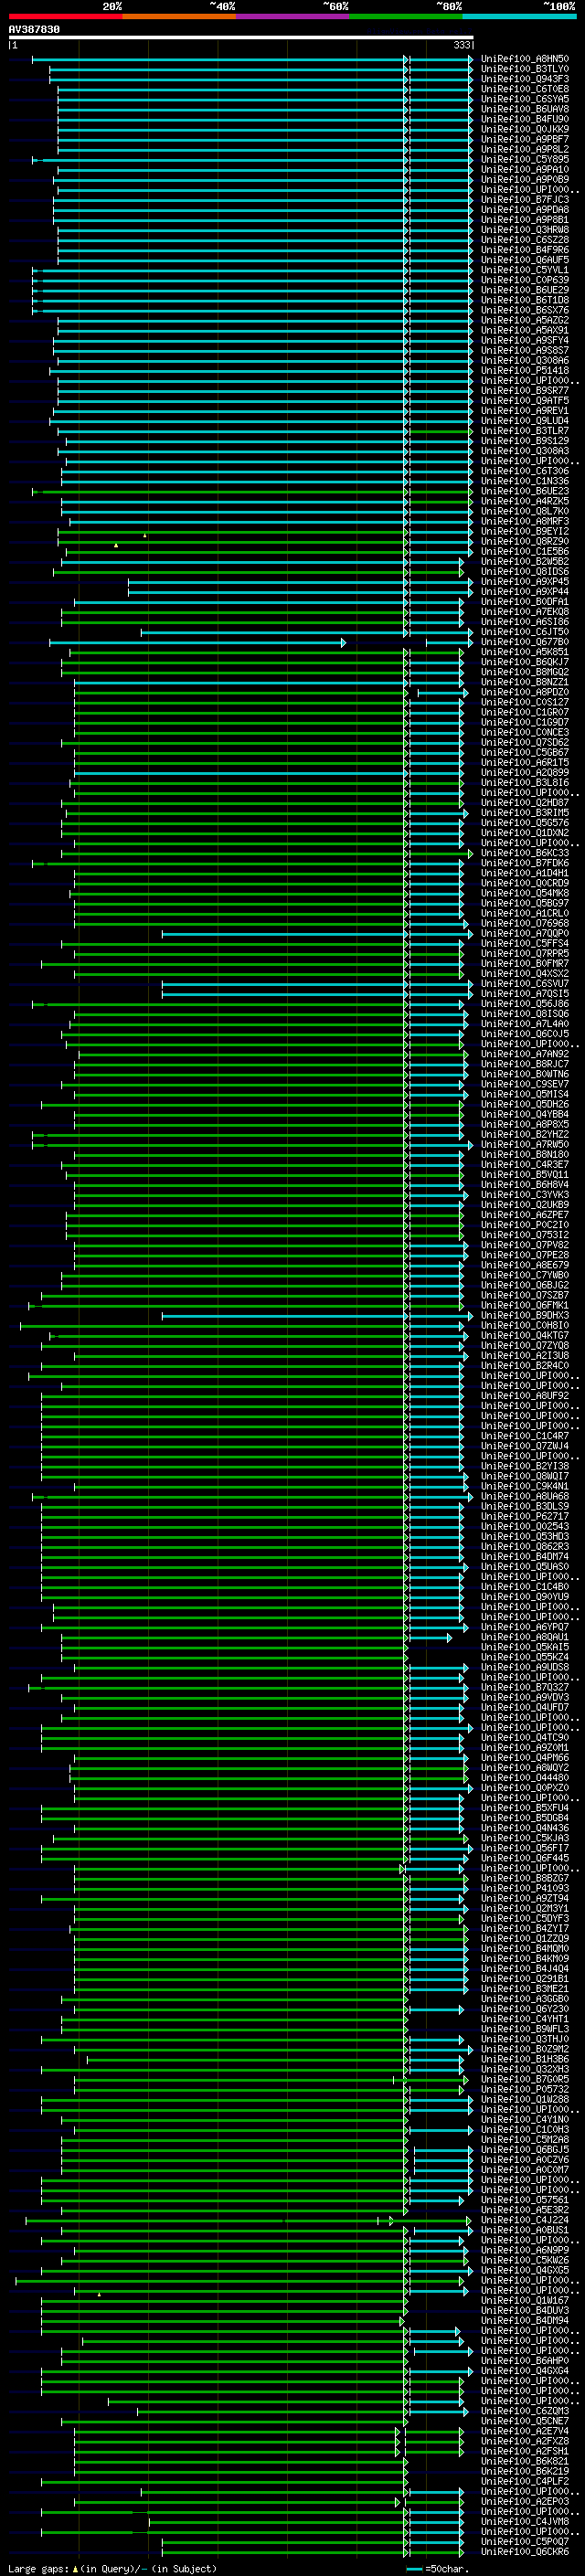Click the query name AV387830
Screen dimensions: 585x2576
coord(34,30)
